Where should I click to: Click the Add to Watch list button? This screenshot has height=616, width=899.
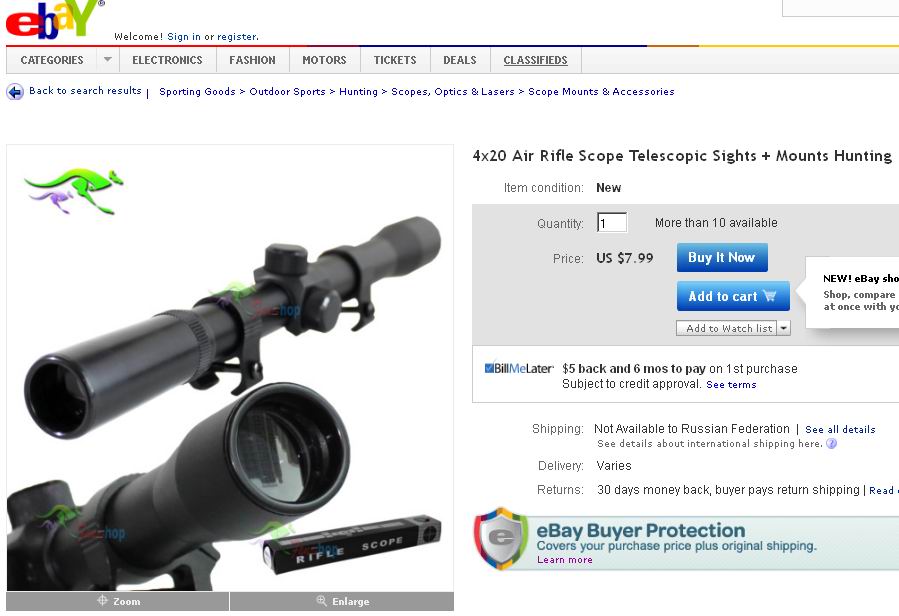point(726,328)
